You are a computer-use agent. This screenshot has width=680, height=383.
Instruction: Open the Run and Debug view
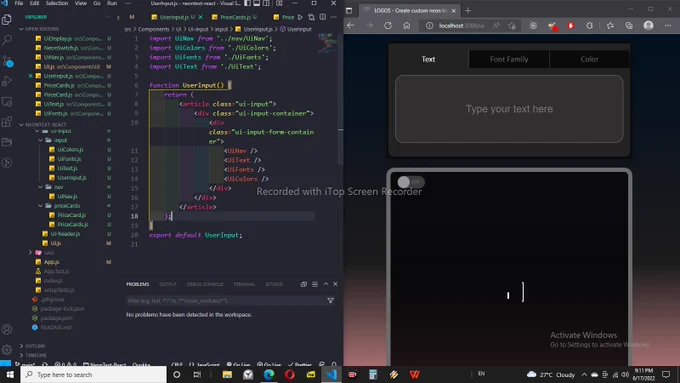7,81
